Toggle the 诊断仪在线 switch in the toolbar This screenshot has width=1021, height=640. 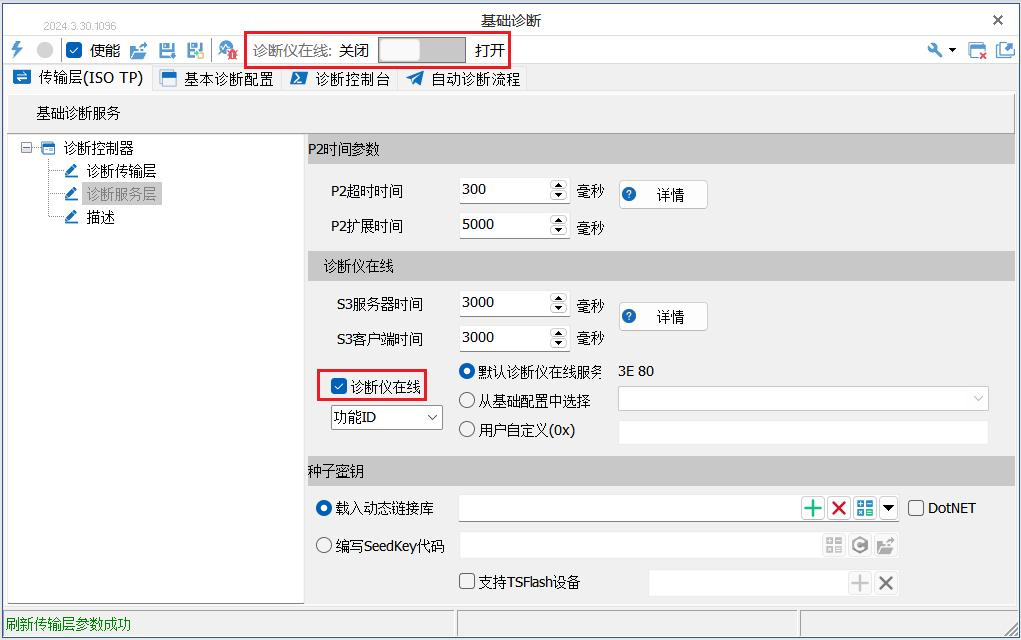click(422, 50)
